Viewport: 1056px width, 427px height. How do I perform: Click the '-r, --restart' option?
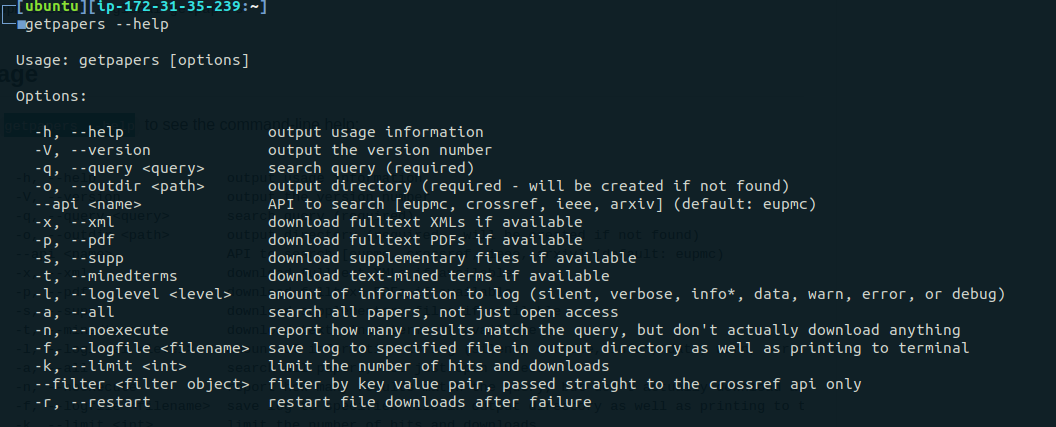(92, 402)
